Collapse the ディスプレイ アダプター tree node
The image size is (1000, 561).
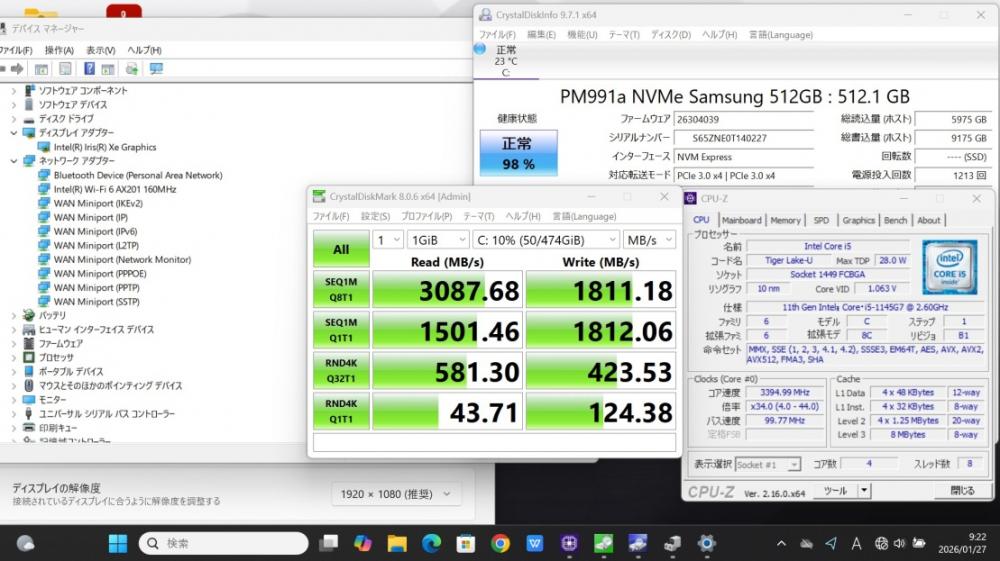(x=14, y=133)
